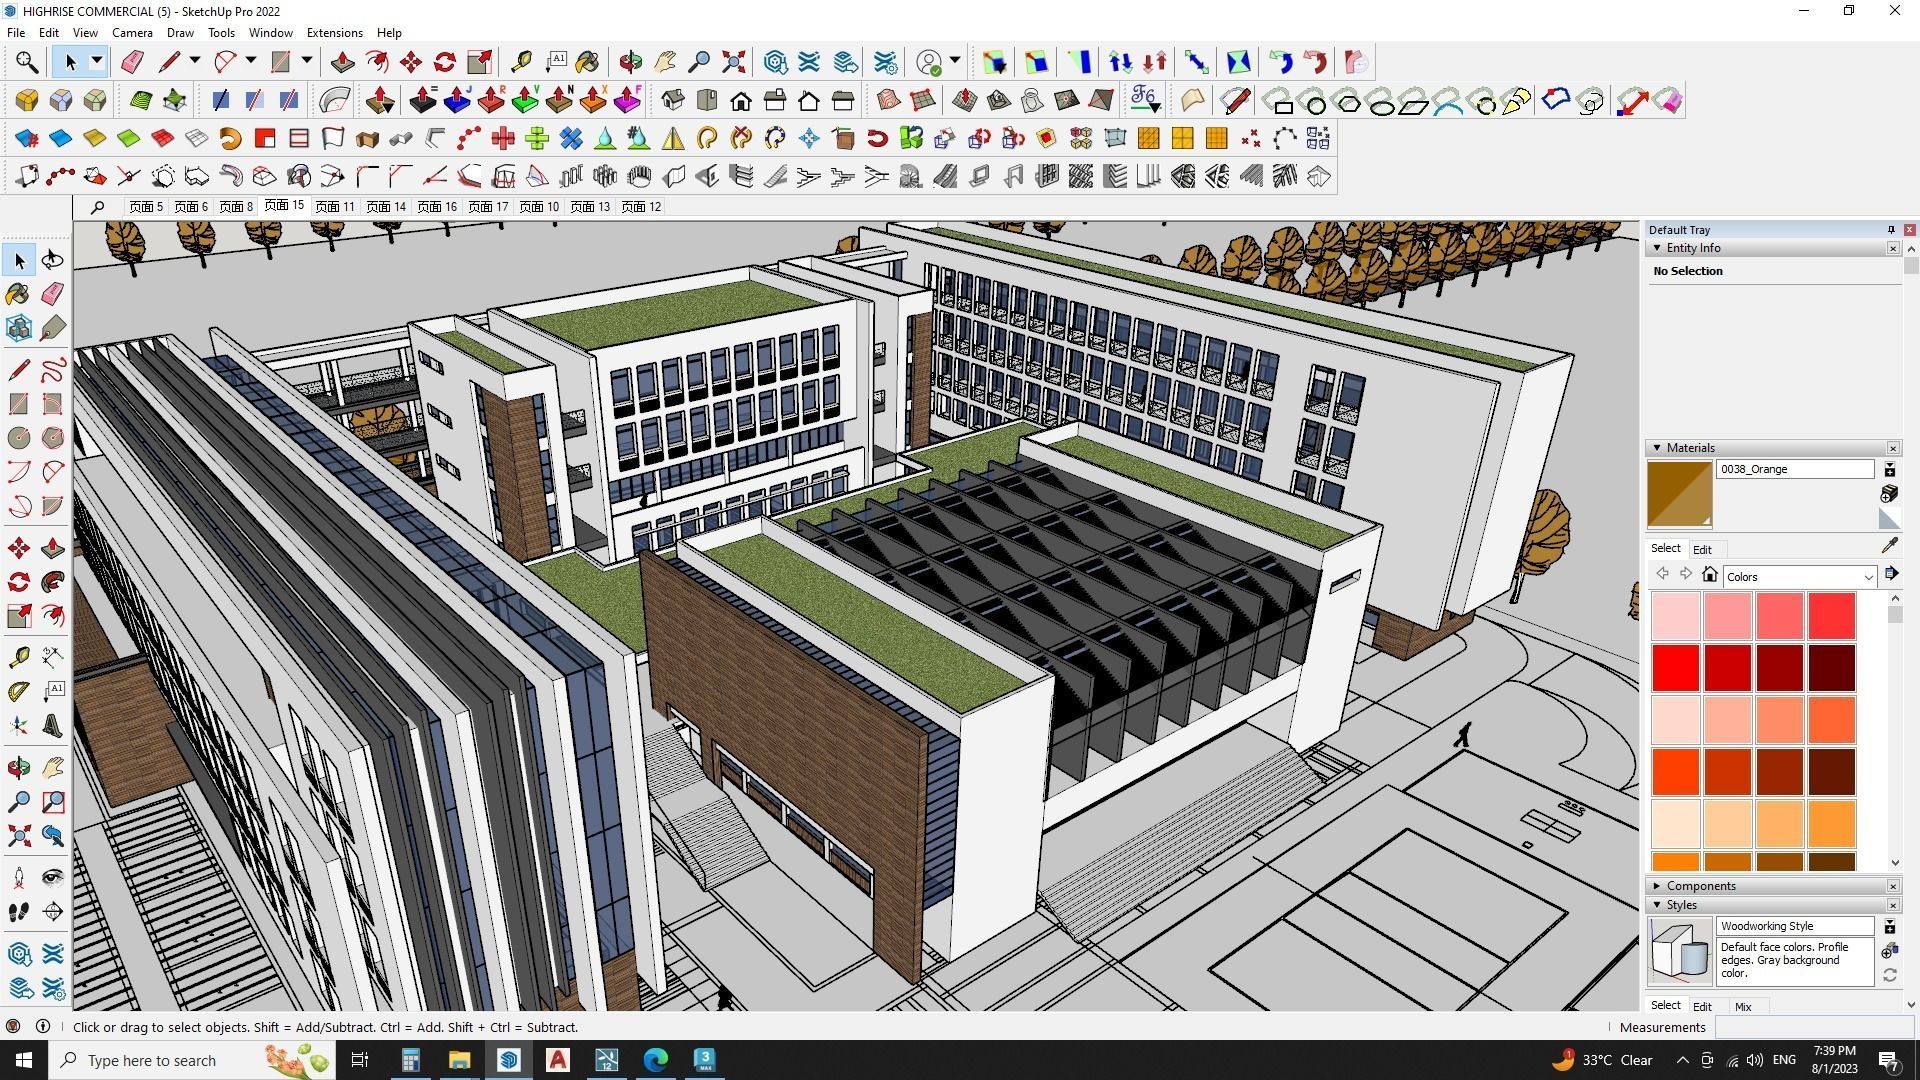Click the Woodworking Style thumbnail
Image resolution: width=1920 pixels, height=1080 pixels.
pos(1680,952)
